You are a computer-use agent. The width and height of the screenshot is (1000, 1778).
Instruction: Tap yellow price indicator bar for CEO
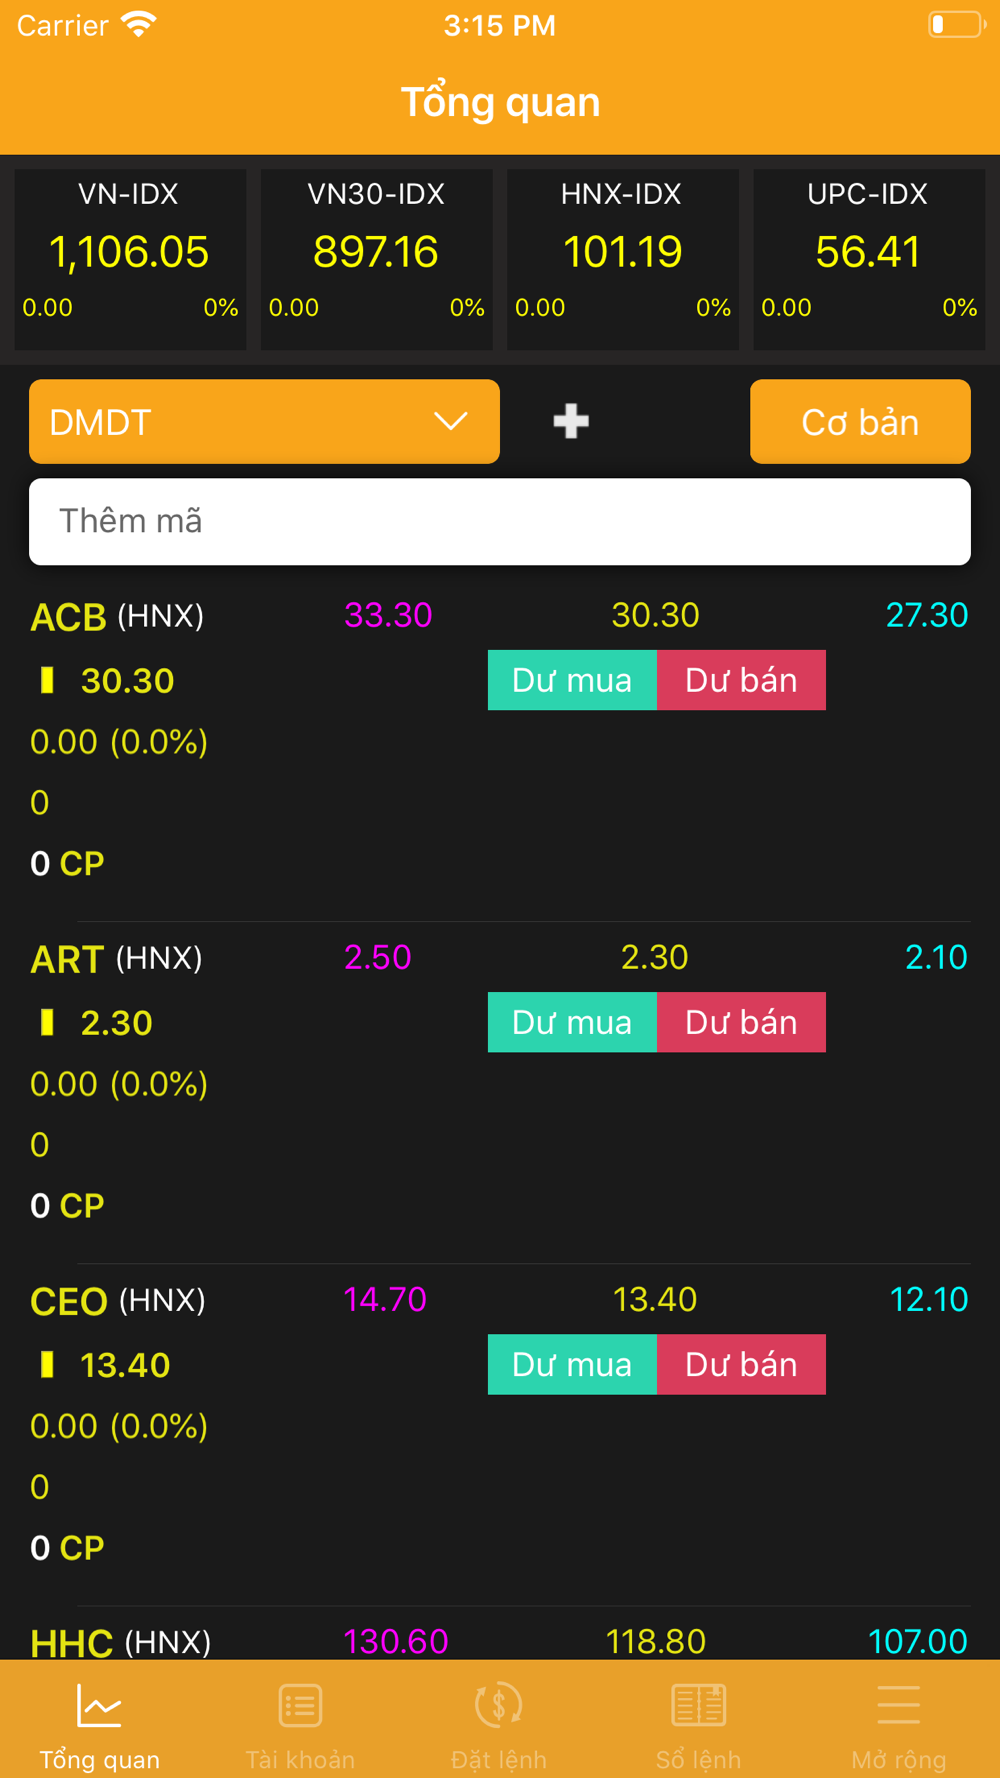point(47,1364)
